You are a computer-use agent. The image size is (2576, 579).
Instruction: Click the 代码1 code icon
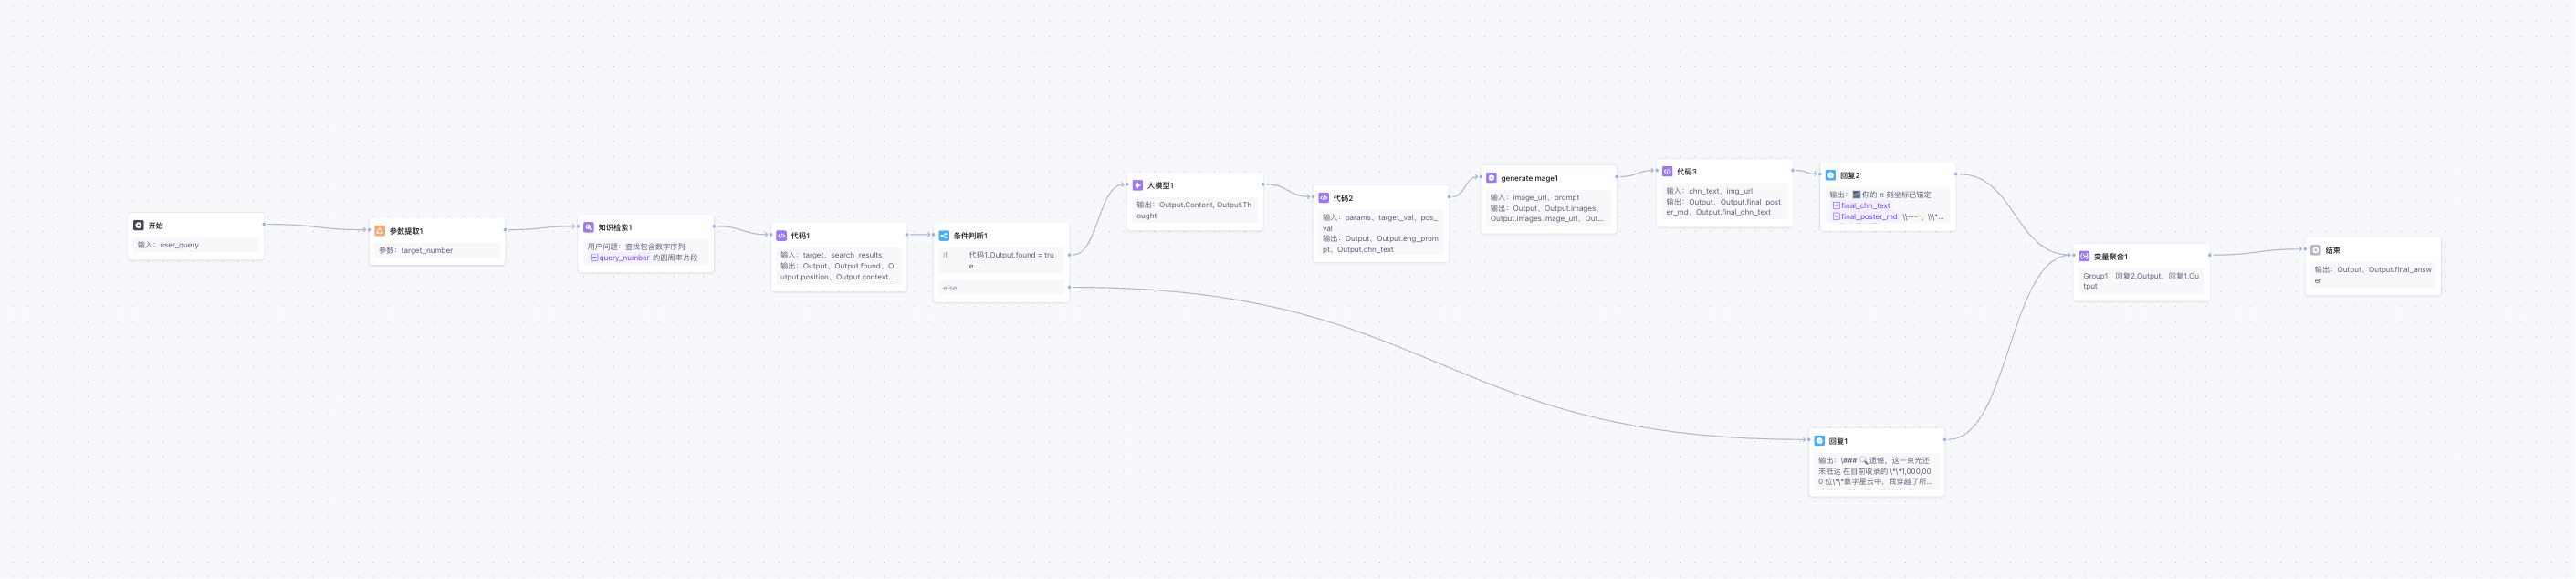(x=781, y=236)
